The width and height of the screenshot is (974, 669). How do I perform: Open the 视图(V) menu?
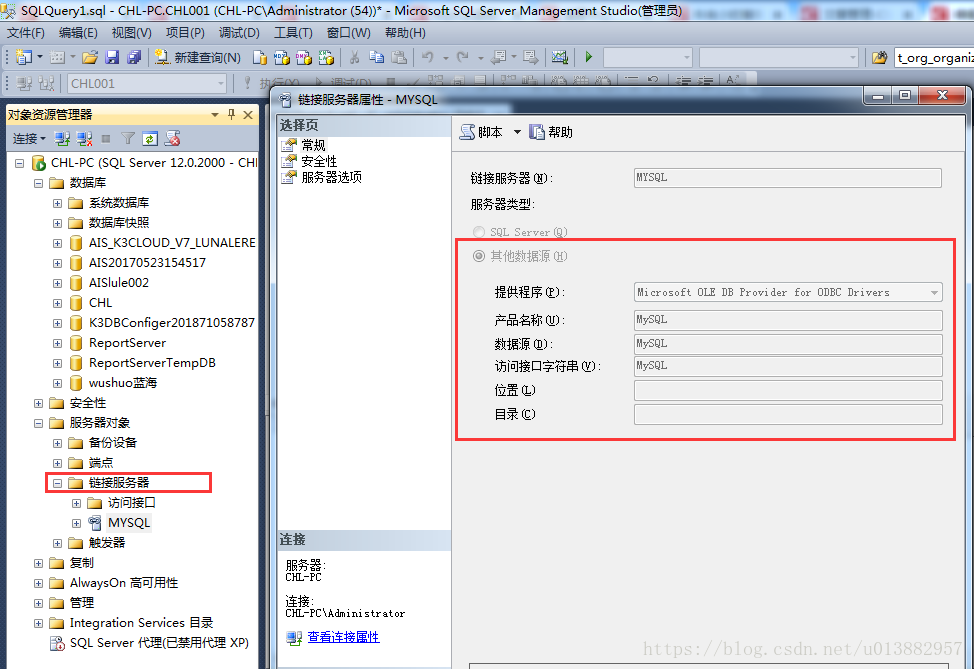[x=131, y=33]
